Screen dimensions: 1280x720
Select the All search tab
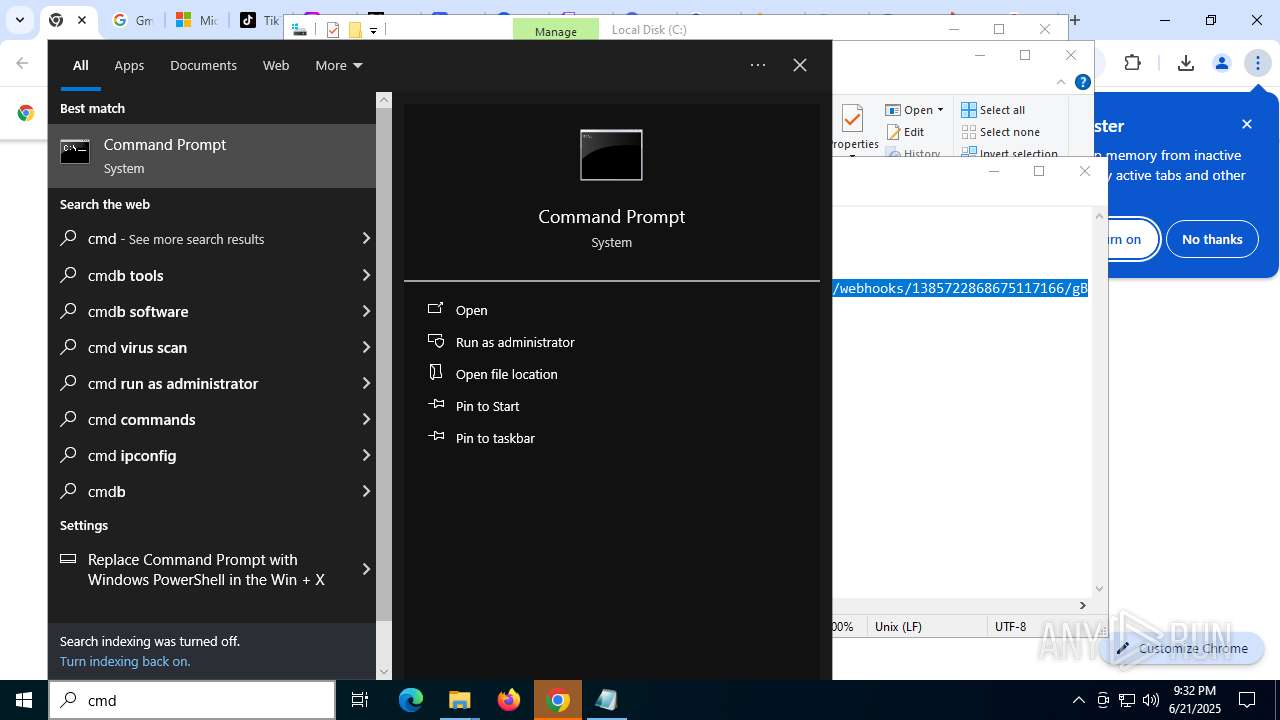click(x=80, y=65)
